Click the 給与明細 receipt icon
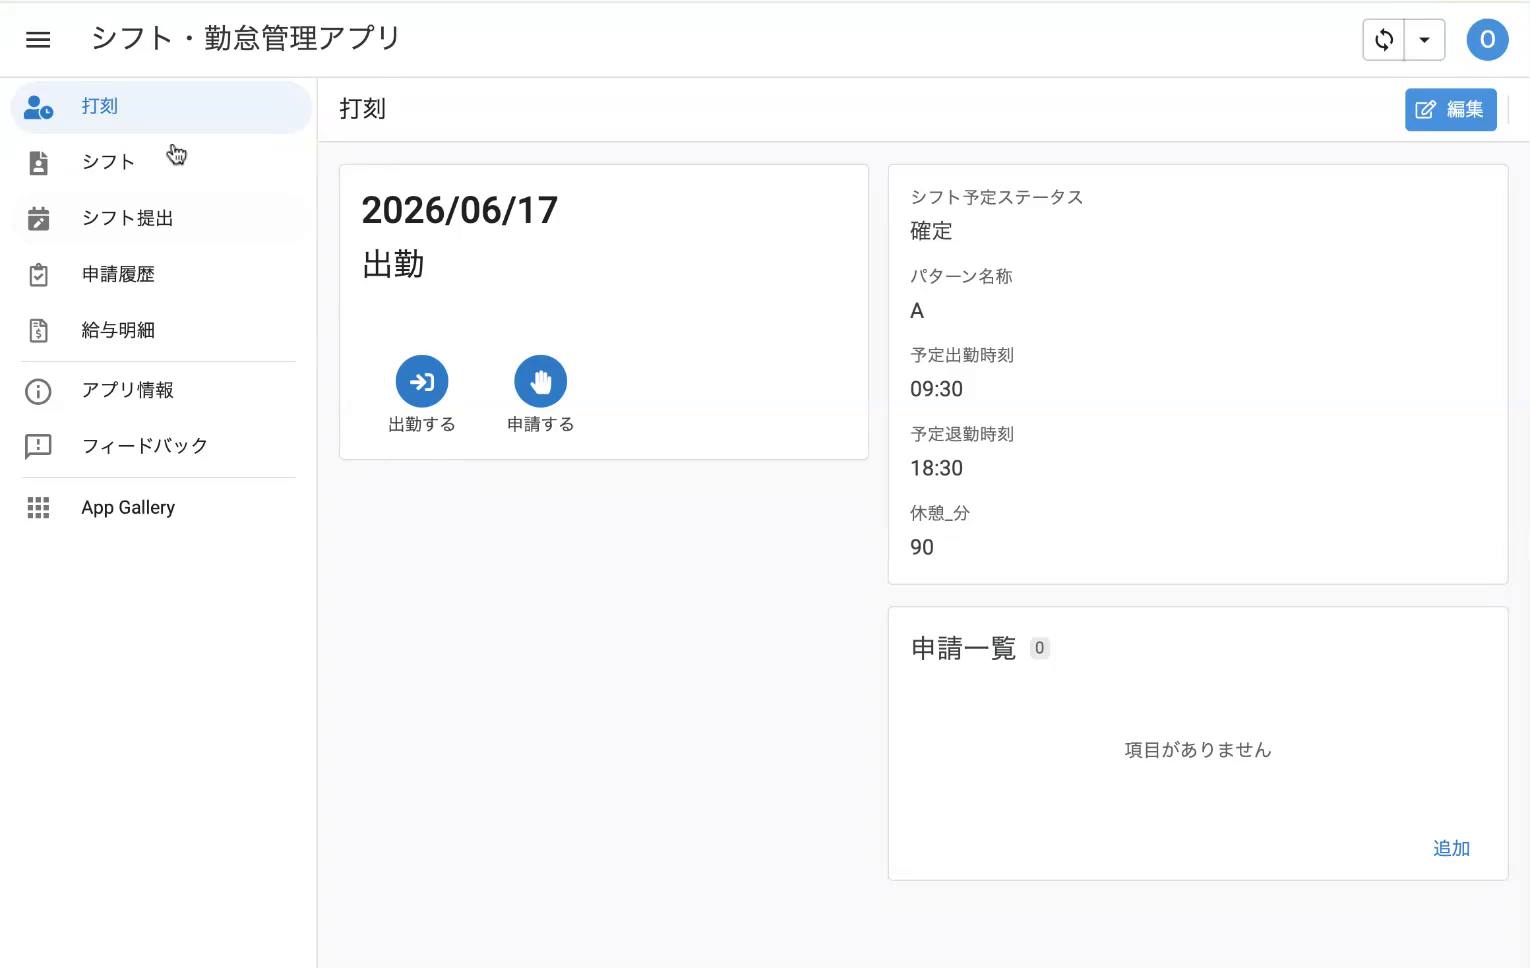Image resolution: width=1530 pixels, height=968 pixels. click(x=38, y=331)
